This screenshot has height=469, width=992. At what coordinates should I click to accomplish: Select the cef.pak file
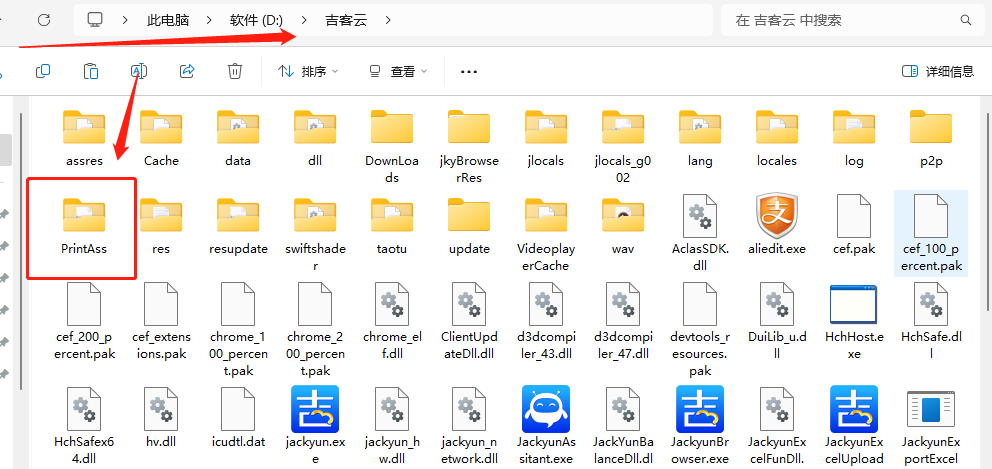tap(854, 226)
